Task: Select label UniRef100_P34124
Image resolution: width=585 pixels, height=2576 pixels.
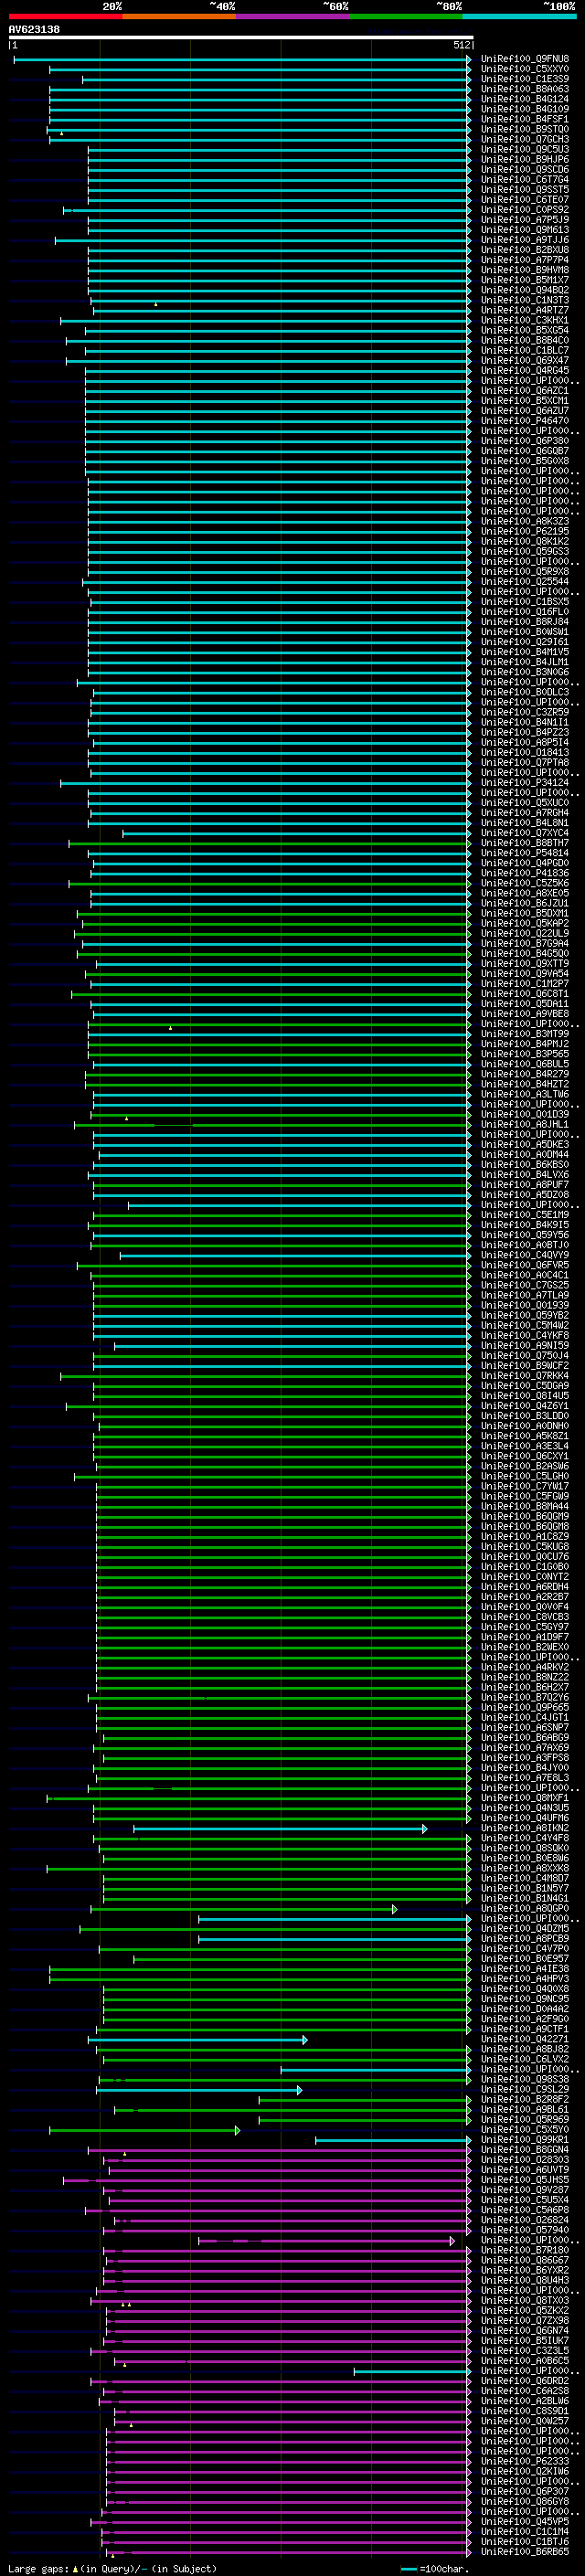Action: (x=525, y=783)
